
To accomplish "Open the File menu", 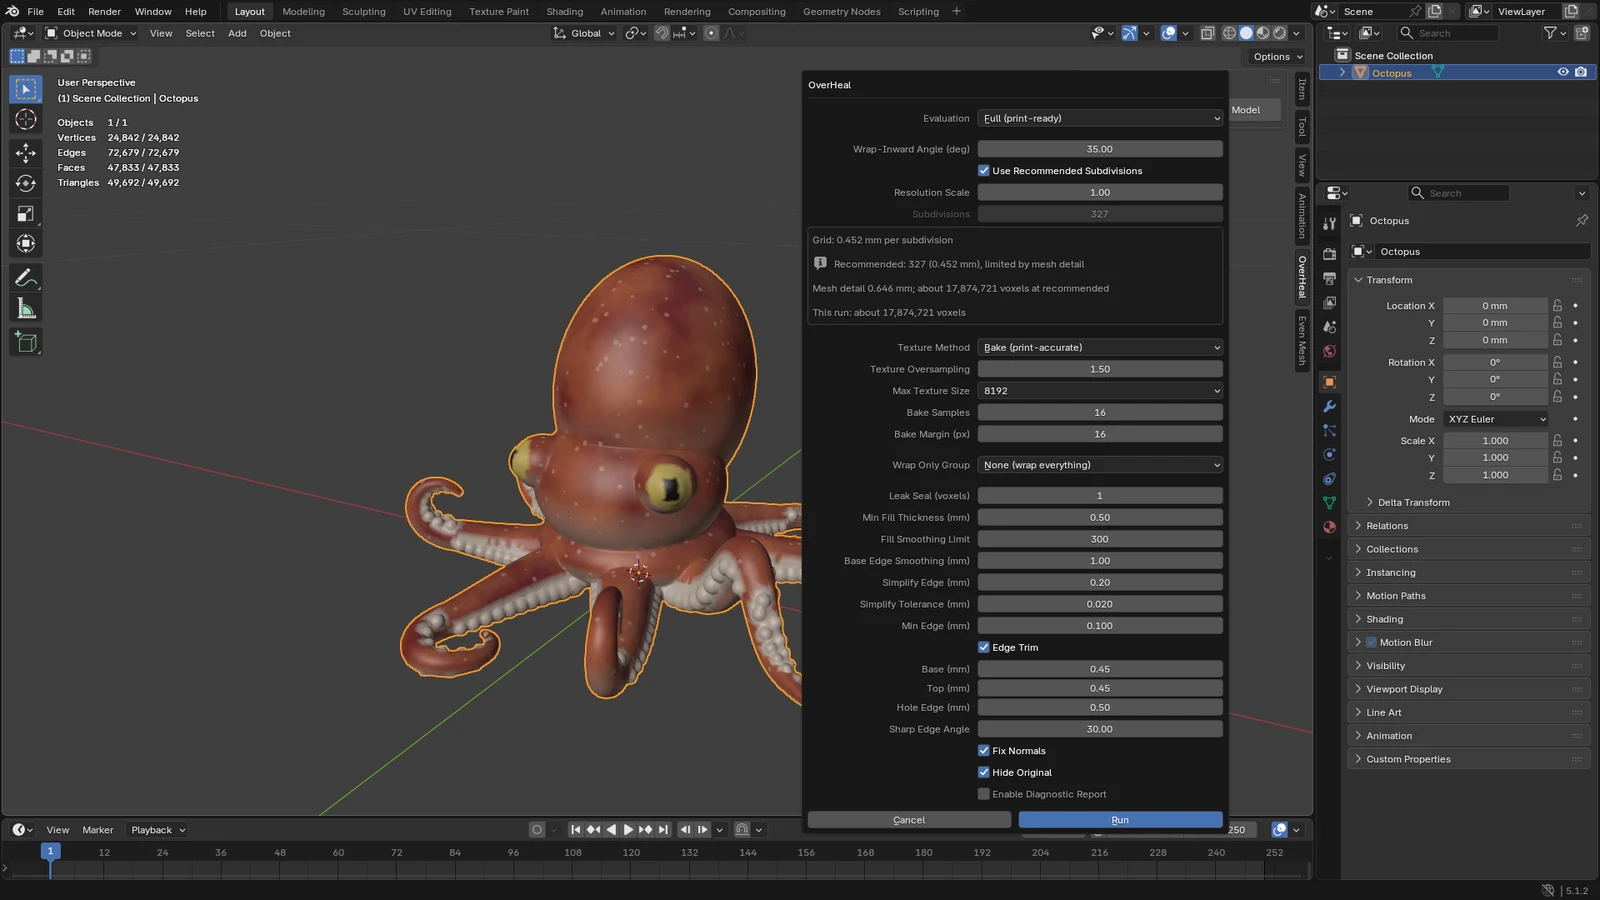I will (x=35, y=11).
